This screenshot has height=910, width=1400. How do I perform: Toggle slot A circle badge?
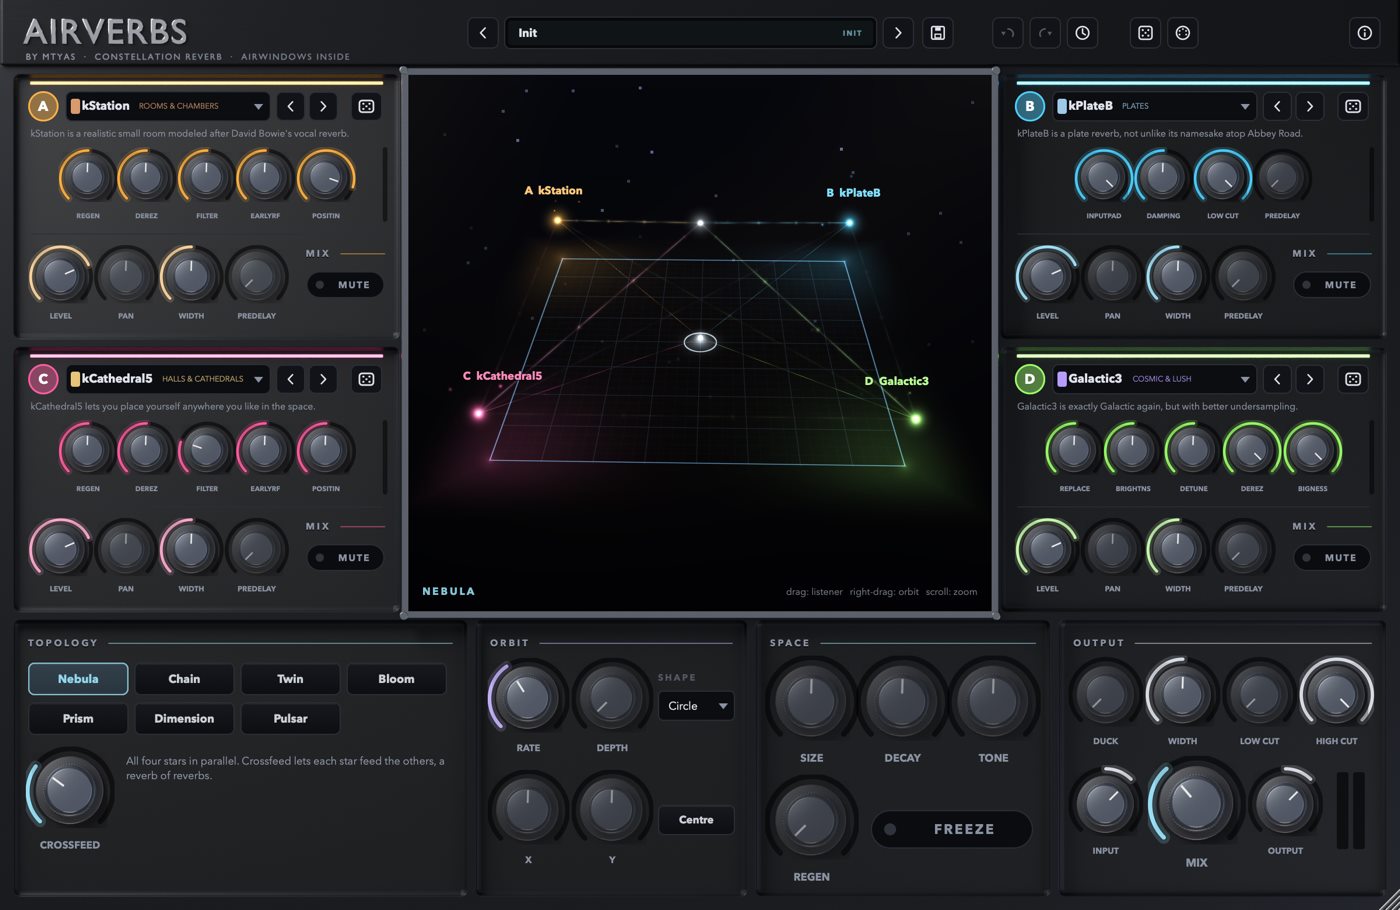click(43, 106)
